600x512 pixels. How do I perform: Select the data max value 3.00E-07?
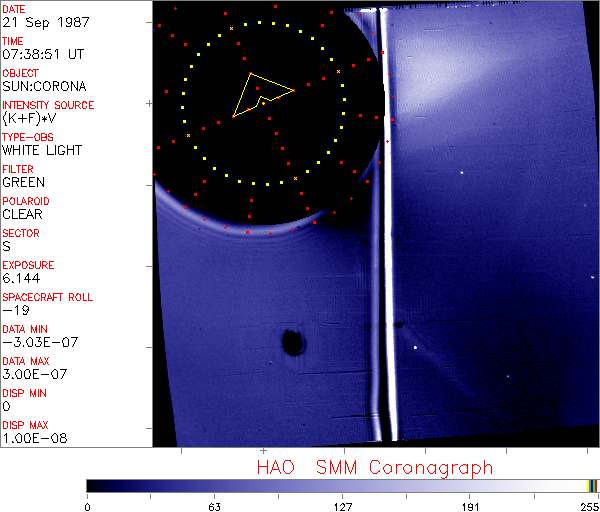click(35, 374)
